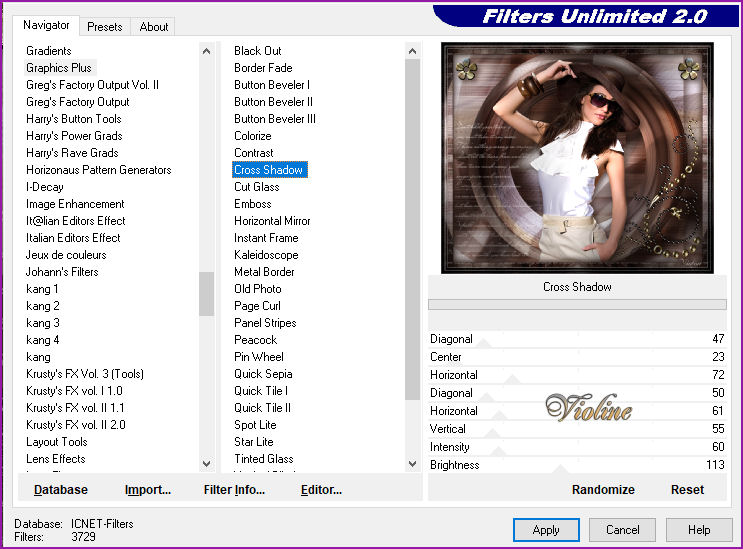
Task: Select Harry's Button Tools
Action: point(74,119)
